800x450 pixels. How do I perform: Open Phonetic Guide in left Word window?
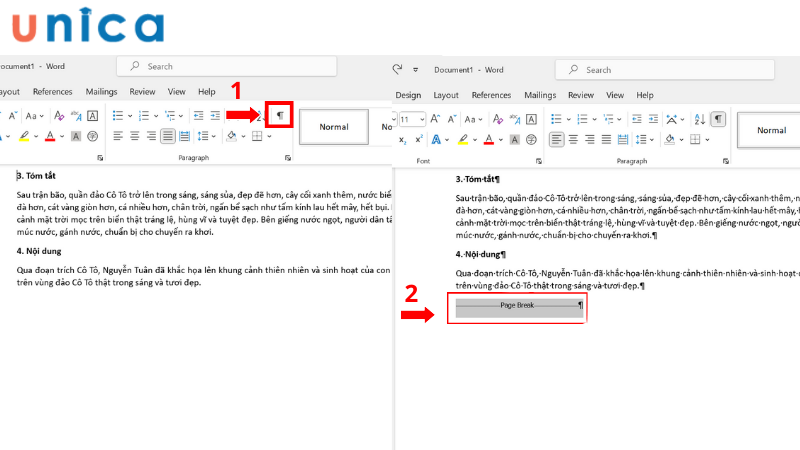coord(76,116)
